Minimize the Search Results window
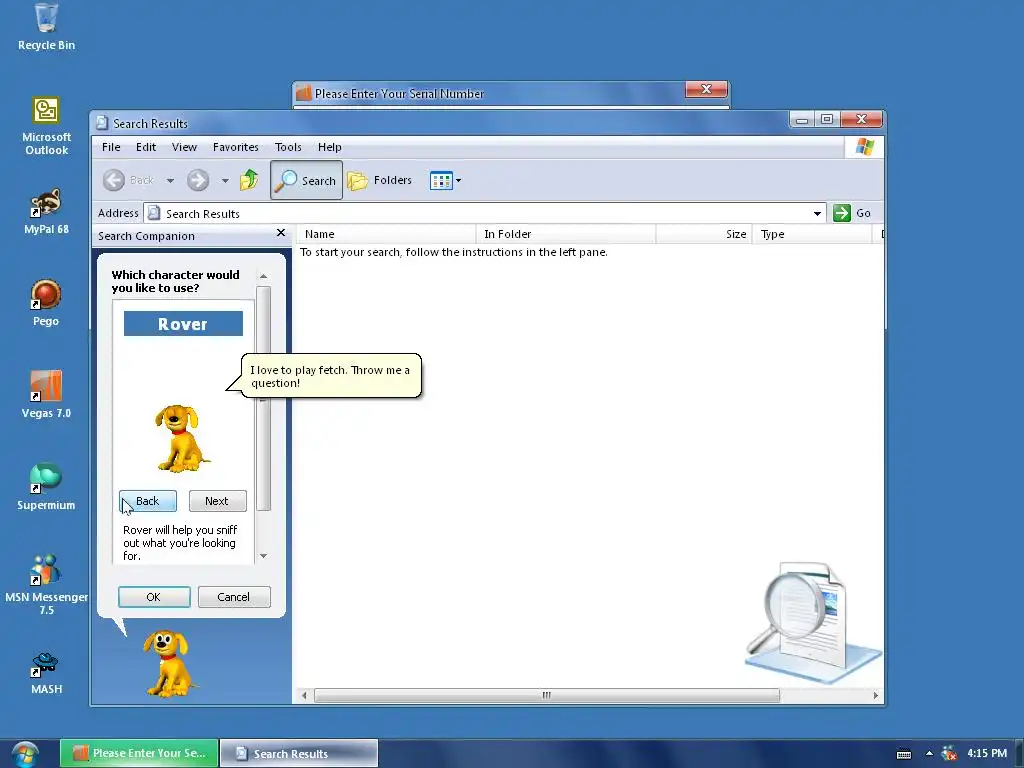This screenshot has width=1024, height=768. click(x=802, y=120)
